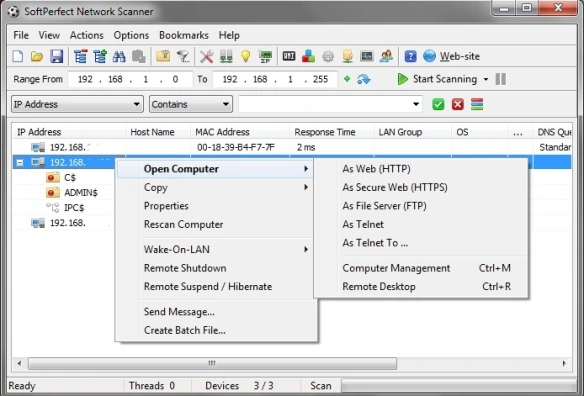Click the blue help question icon
Image resolution: width=584 pixels, height=396 pixels.
(x=410, y=56)
